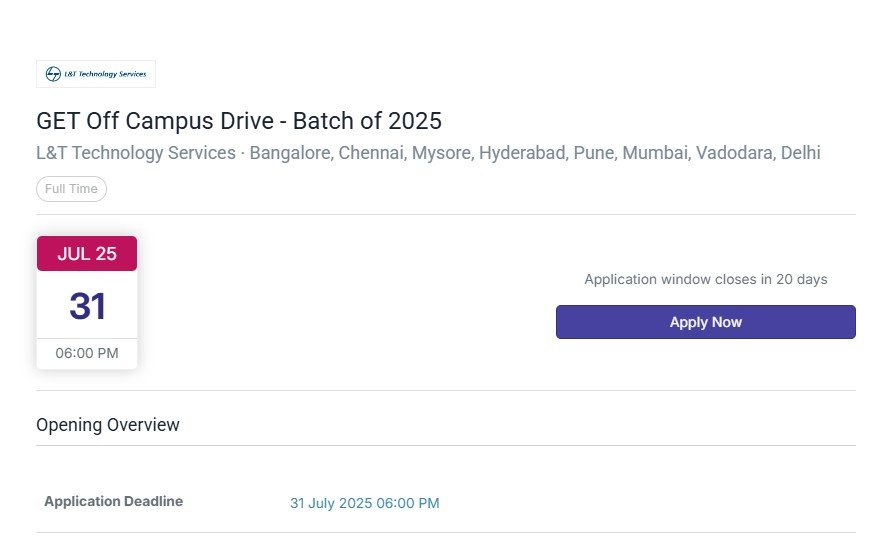Open the 31 July 2025 deadline link
885x540 pixels.
(x=365, y=503)
